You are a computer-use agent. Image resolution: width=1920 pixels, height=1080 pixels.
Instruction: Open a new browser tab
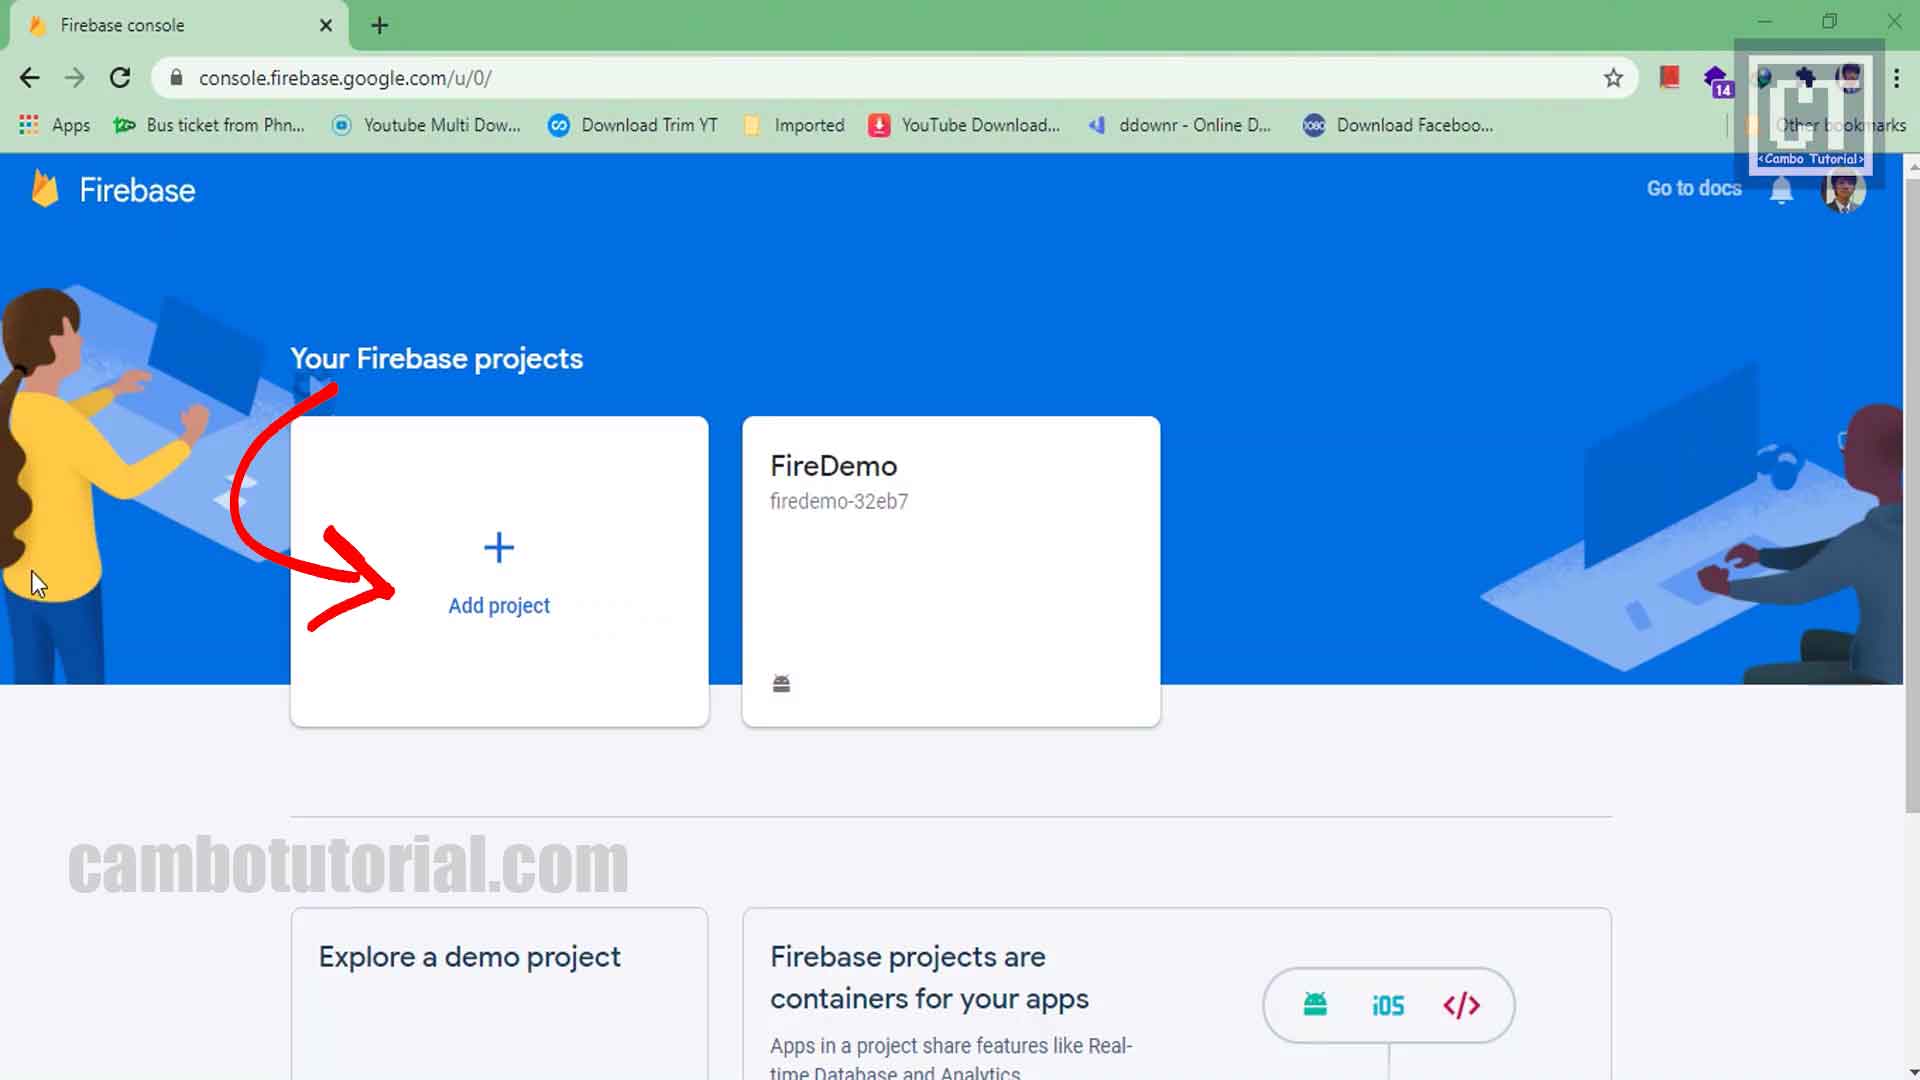click(379, 25)
